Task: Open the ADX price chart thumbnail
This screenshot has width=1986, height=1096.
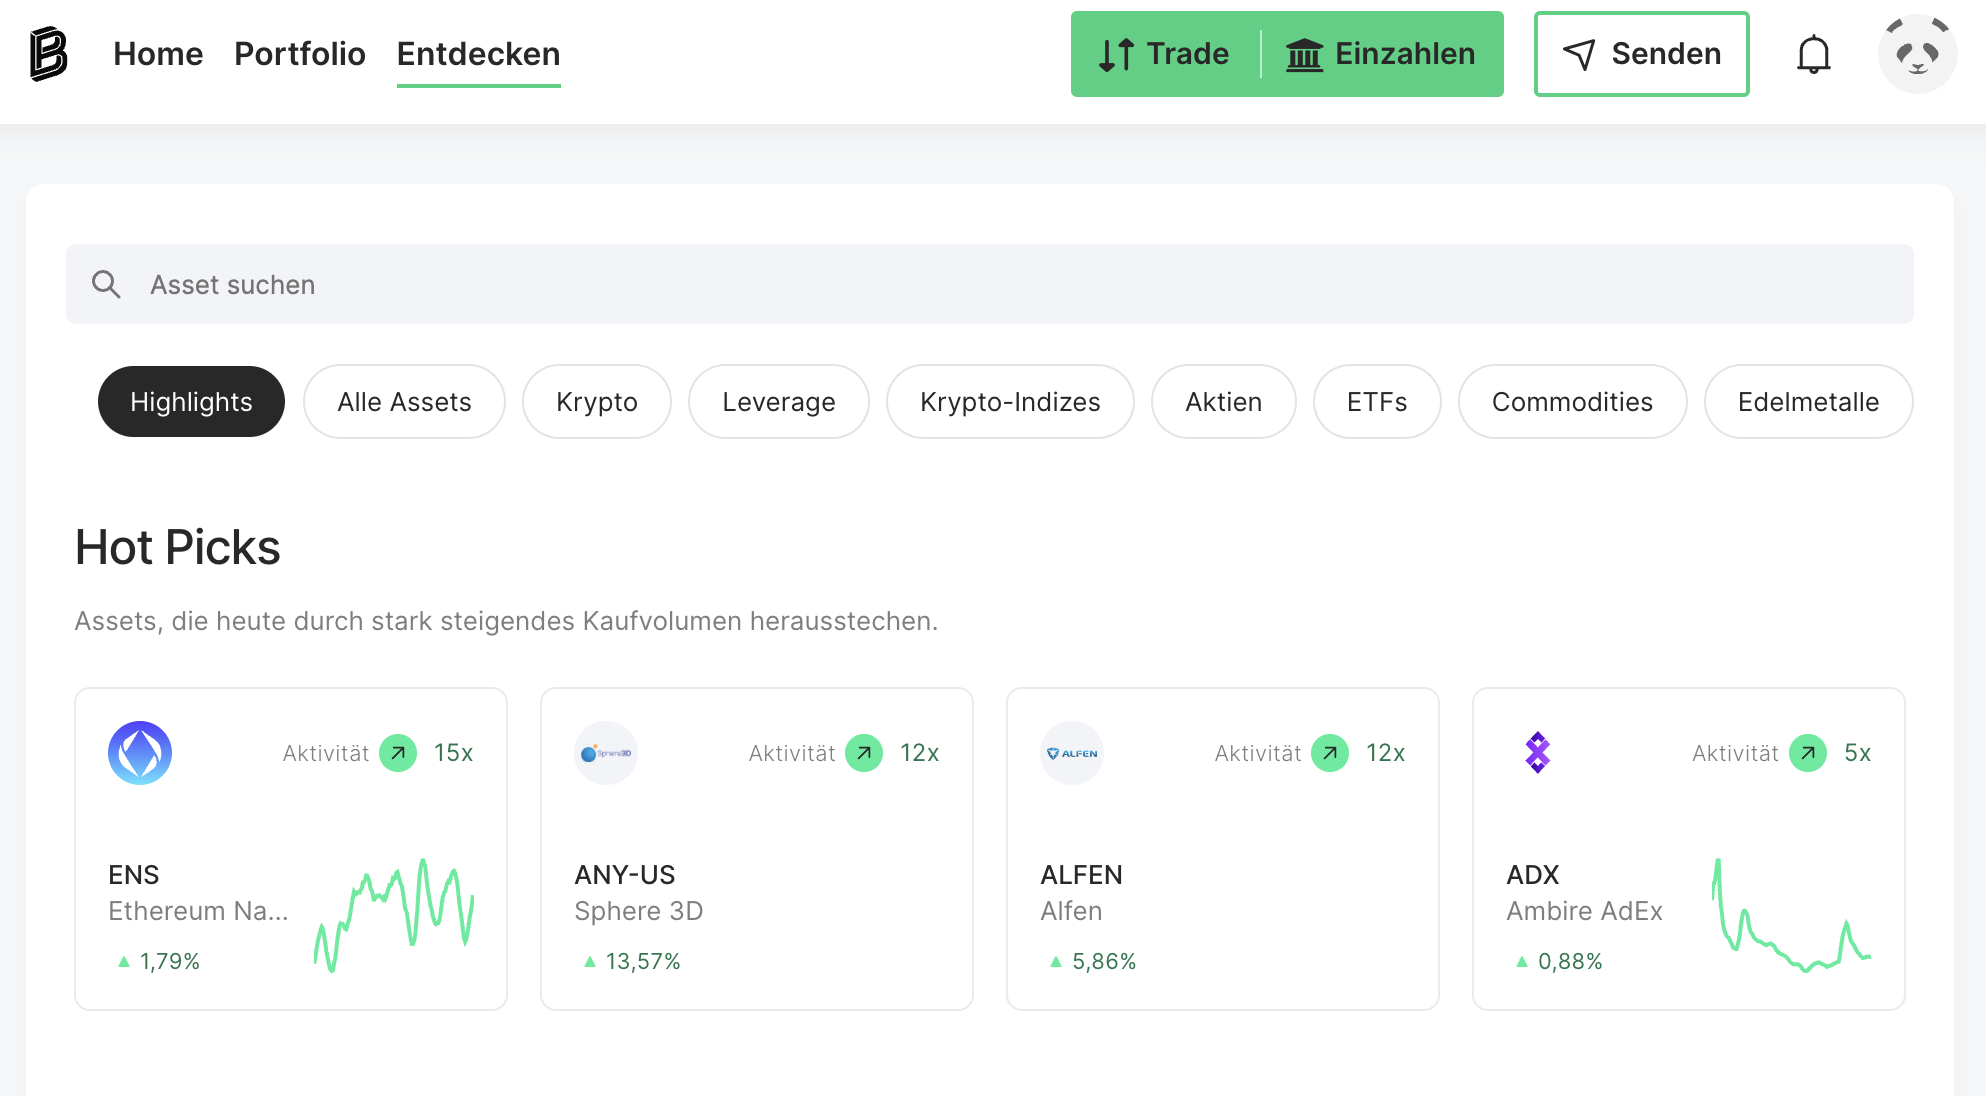Action: point(1790,916)
